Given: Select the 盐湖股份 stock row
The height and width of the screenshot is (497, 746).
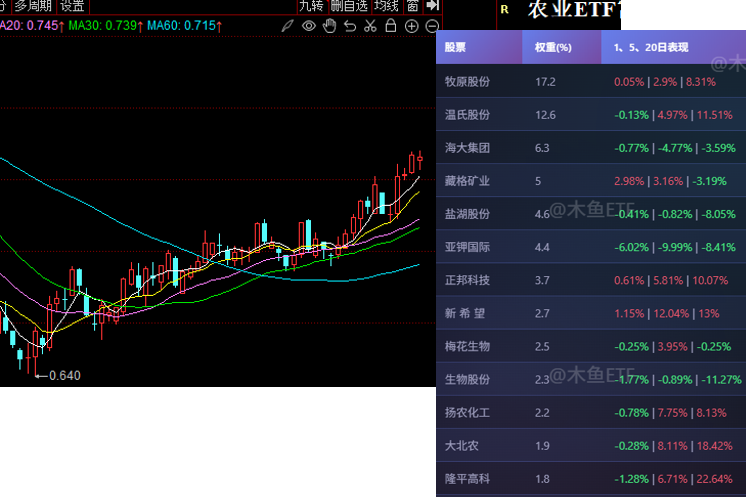Looking at the screenshot, I should 591,214.
